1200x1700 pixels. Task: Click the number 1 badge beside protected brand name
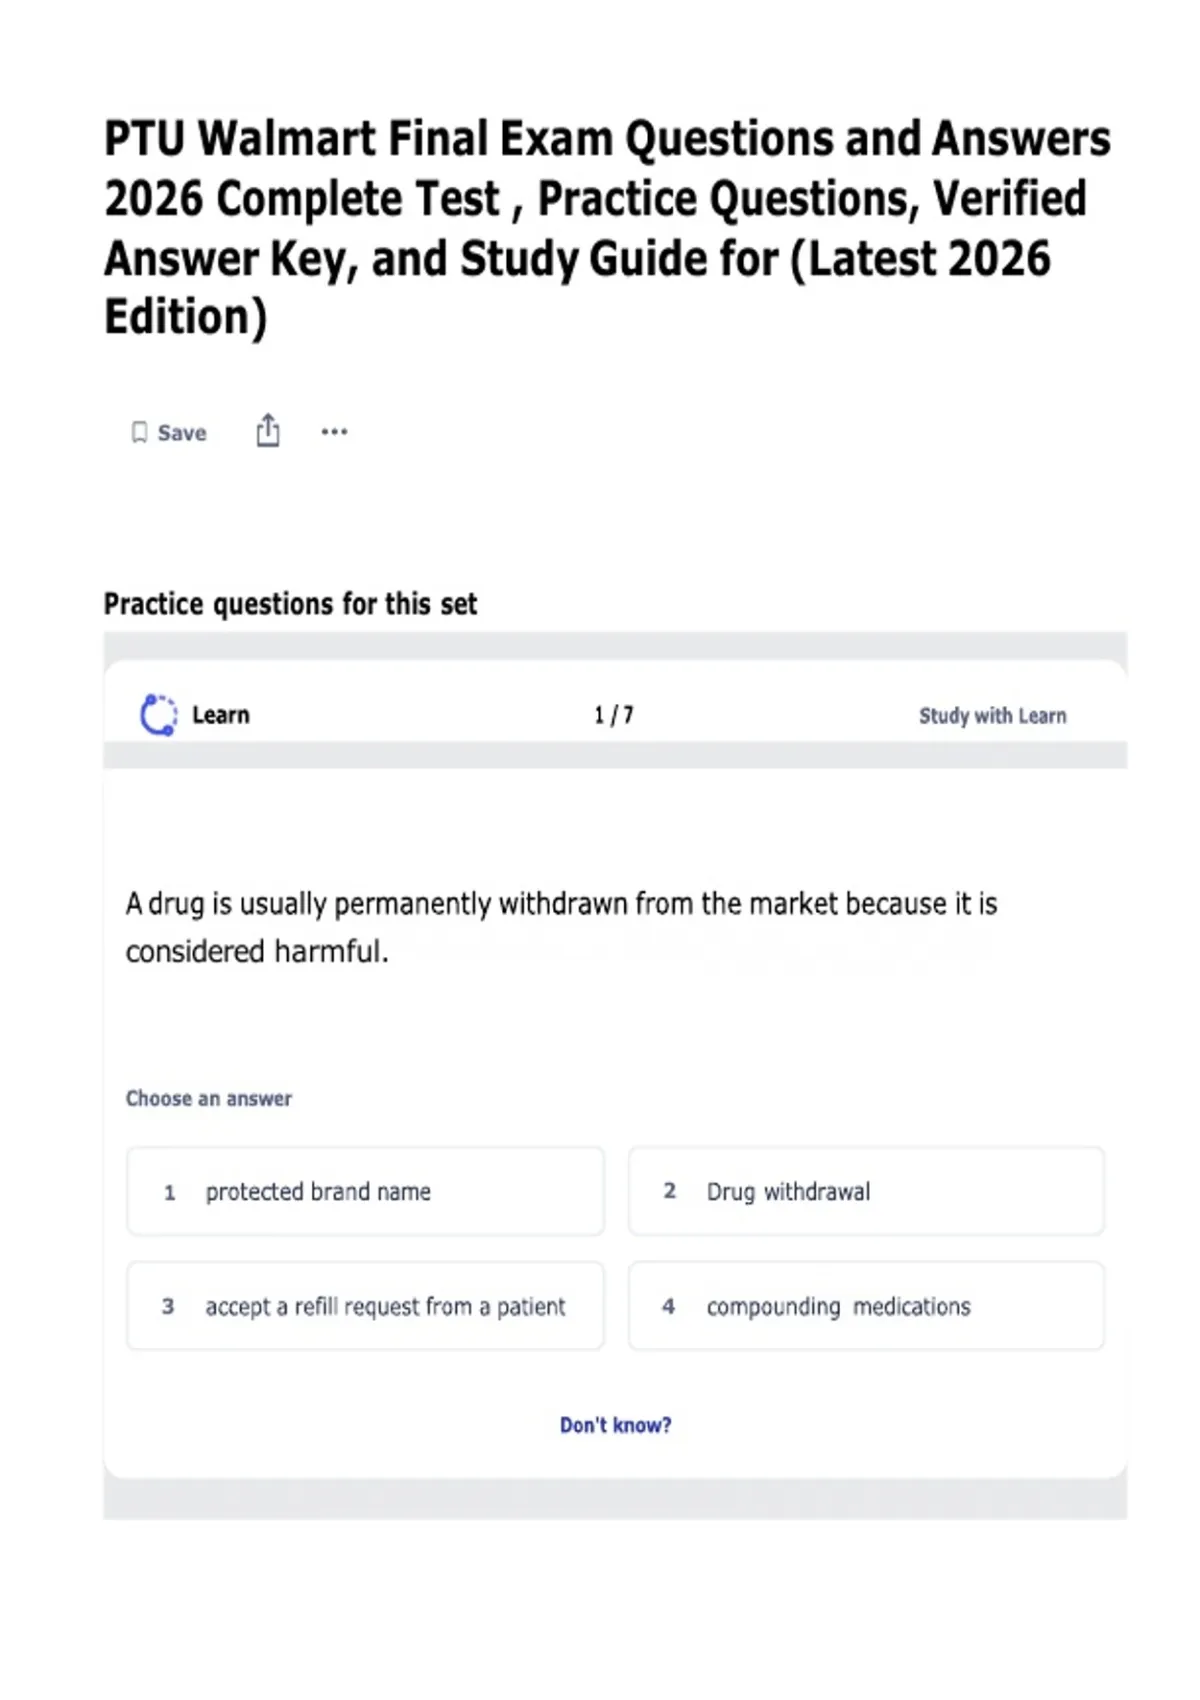[169, 1192]
